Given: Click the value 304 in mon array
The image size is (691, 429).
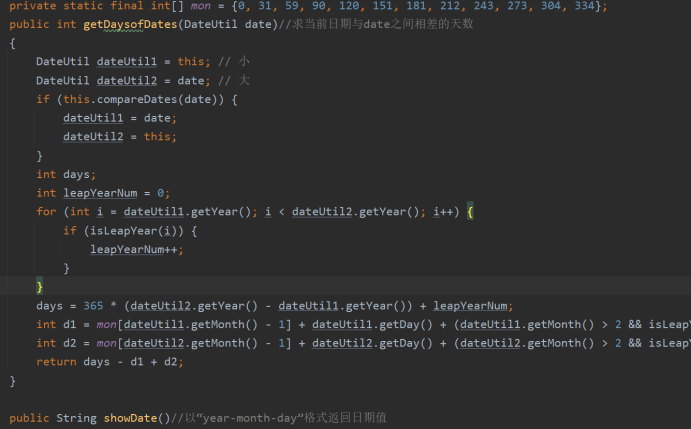Looking at the screenshot, I should [551, 6].
